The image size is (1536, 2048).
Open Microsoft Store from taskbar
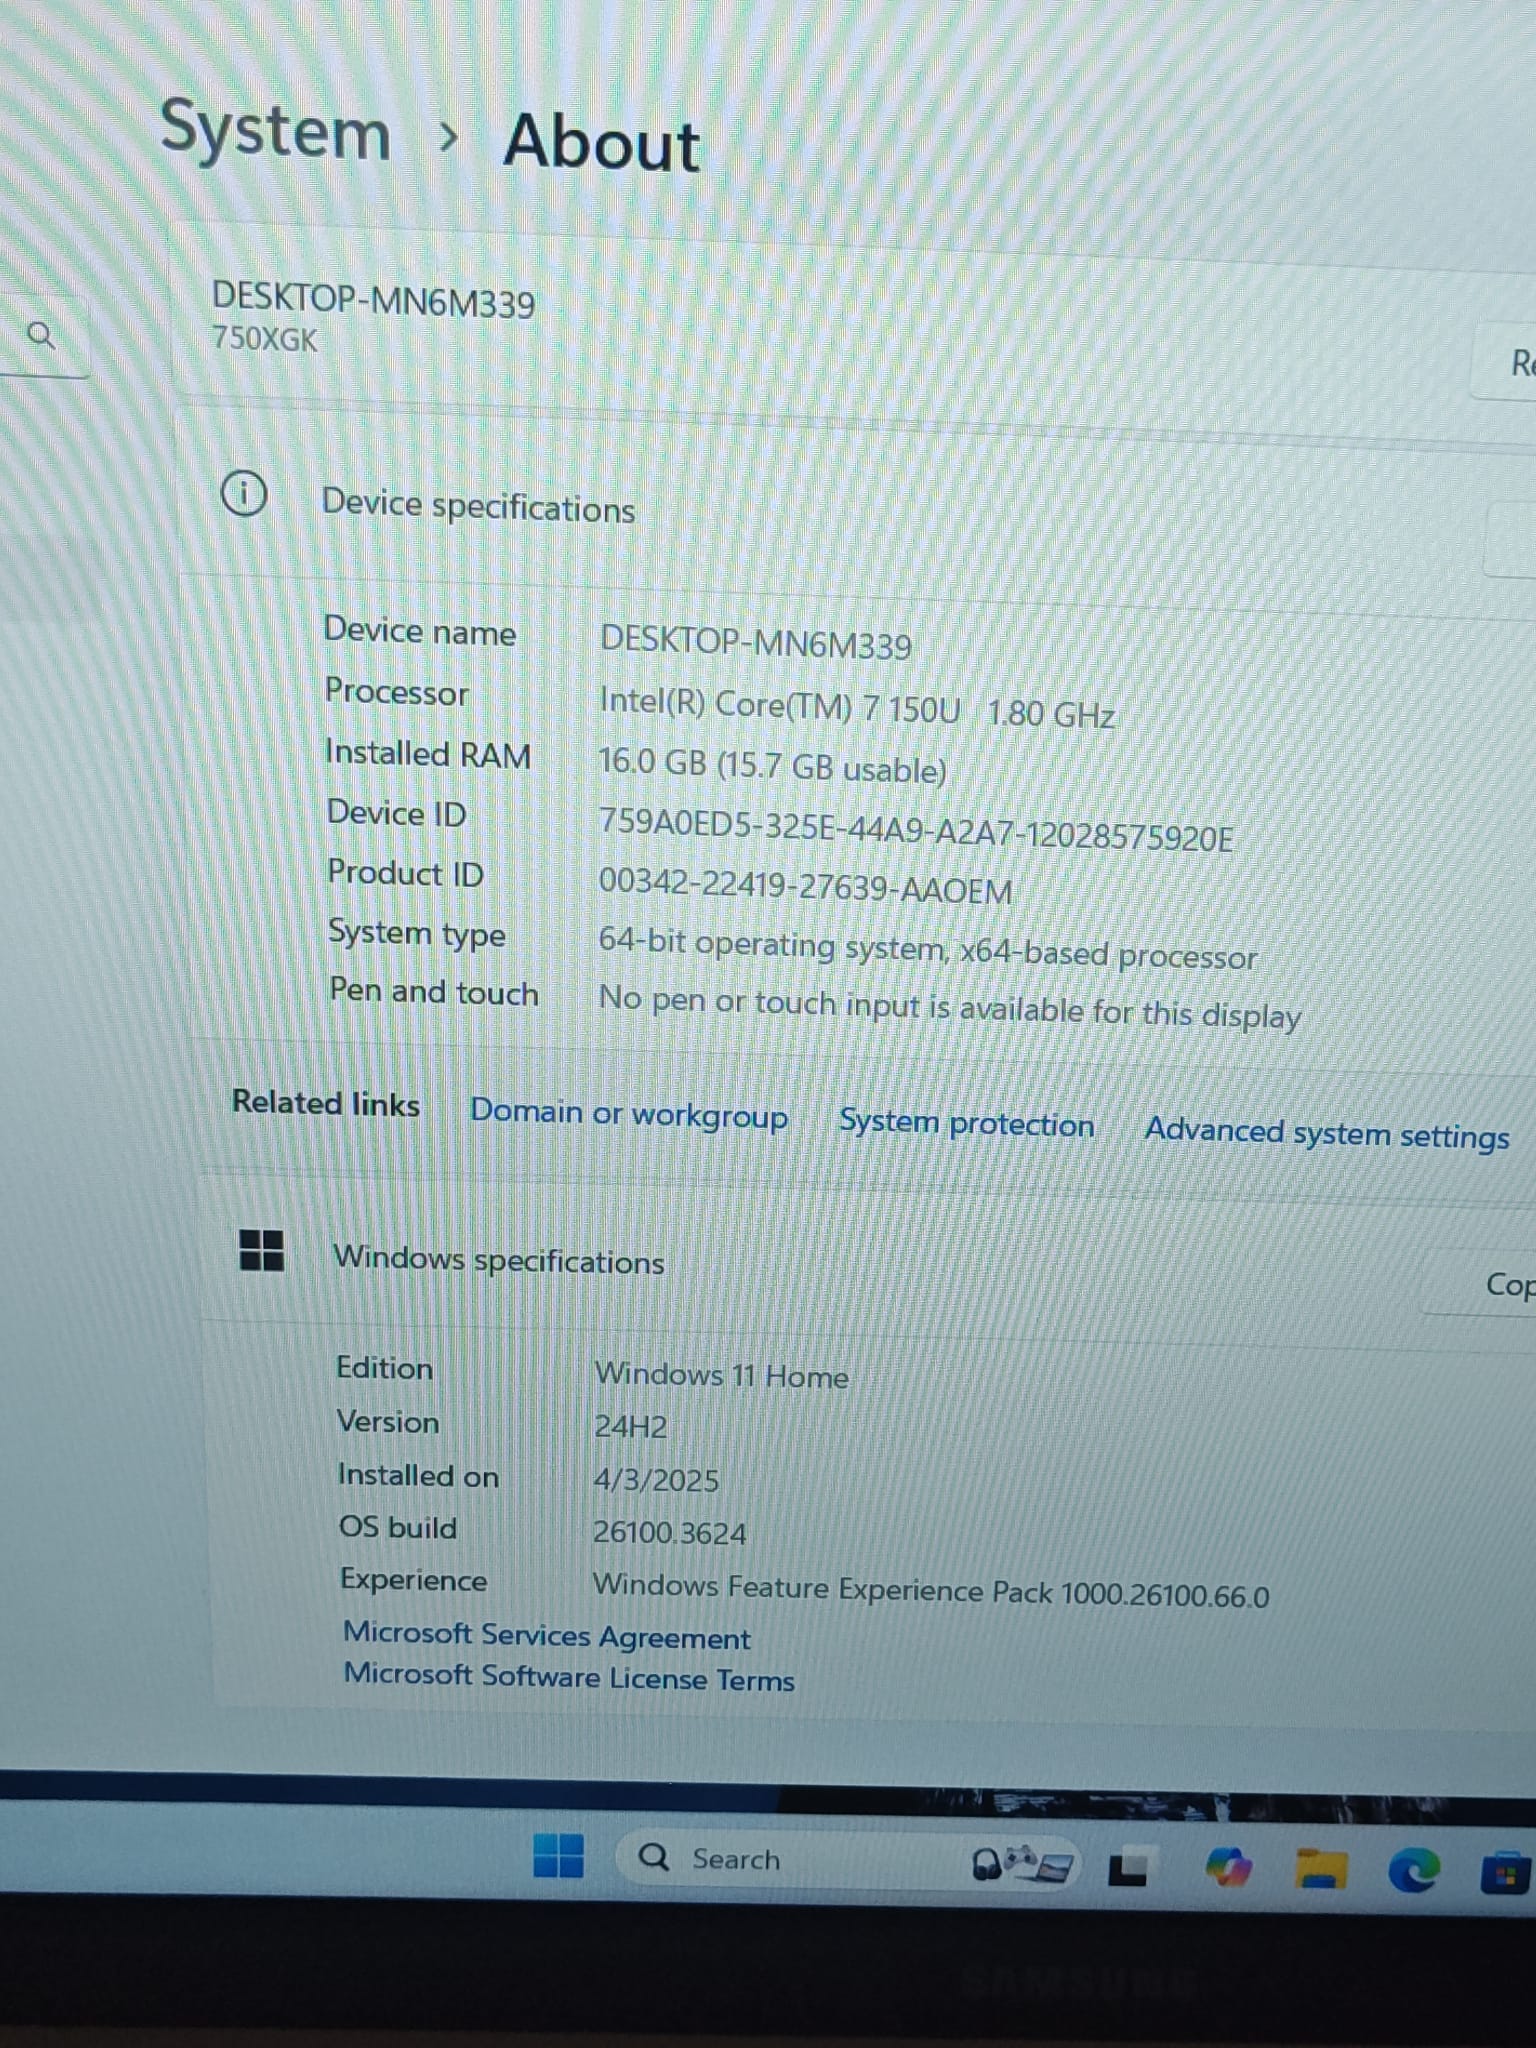tap(1507, 1873)
